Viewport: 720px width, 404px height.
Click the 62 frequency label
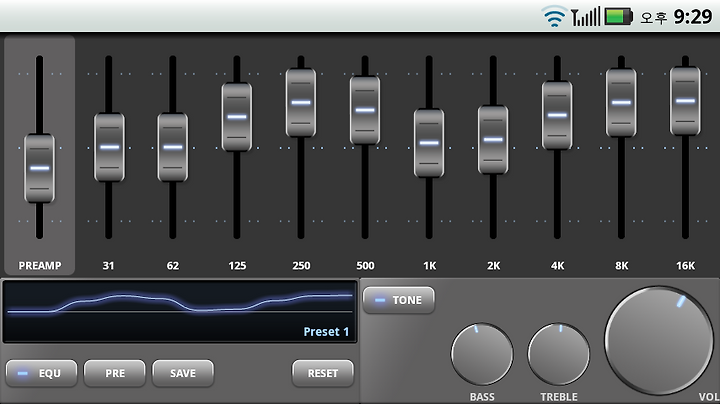click(173, 266)
